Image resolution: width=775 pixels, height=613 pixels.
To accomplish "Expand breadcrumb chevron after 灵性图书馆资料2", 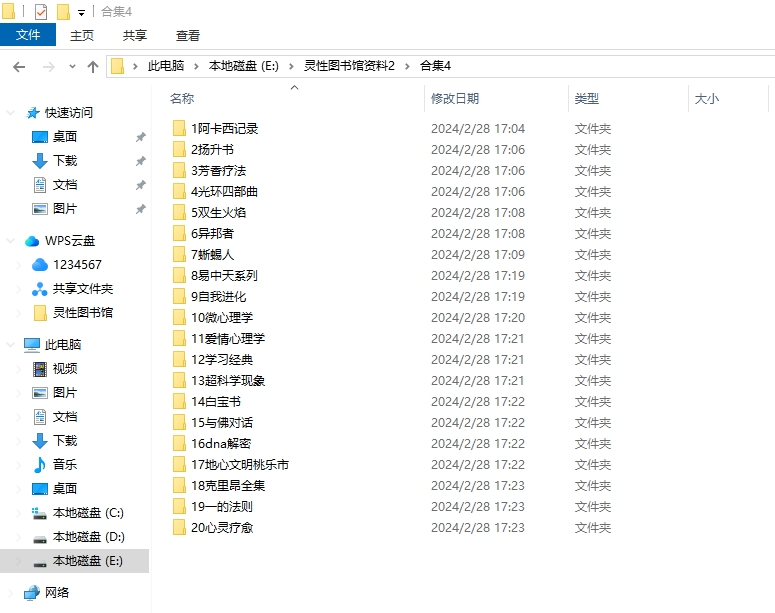I will [407, 66].
